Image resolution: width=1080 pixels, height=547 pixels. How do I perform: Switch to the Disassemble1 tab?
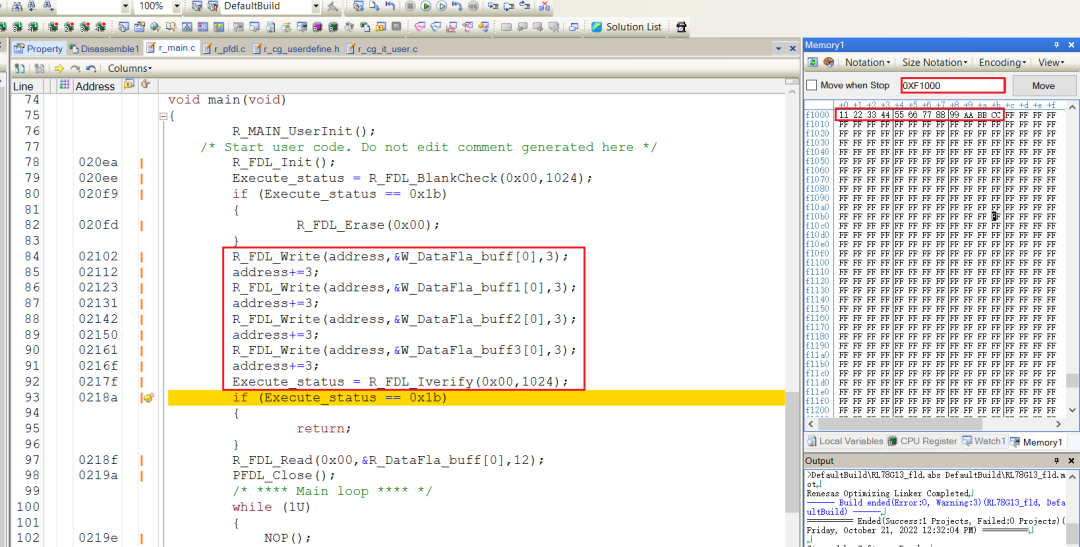pyautogui.click(x=105, y=48)
